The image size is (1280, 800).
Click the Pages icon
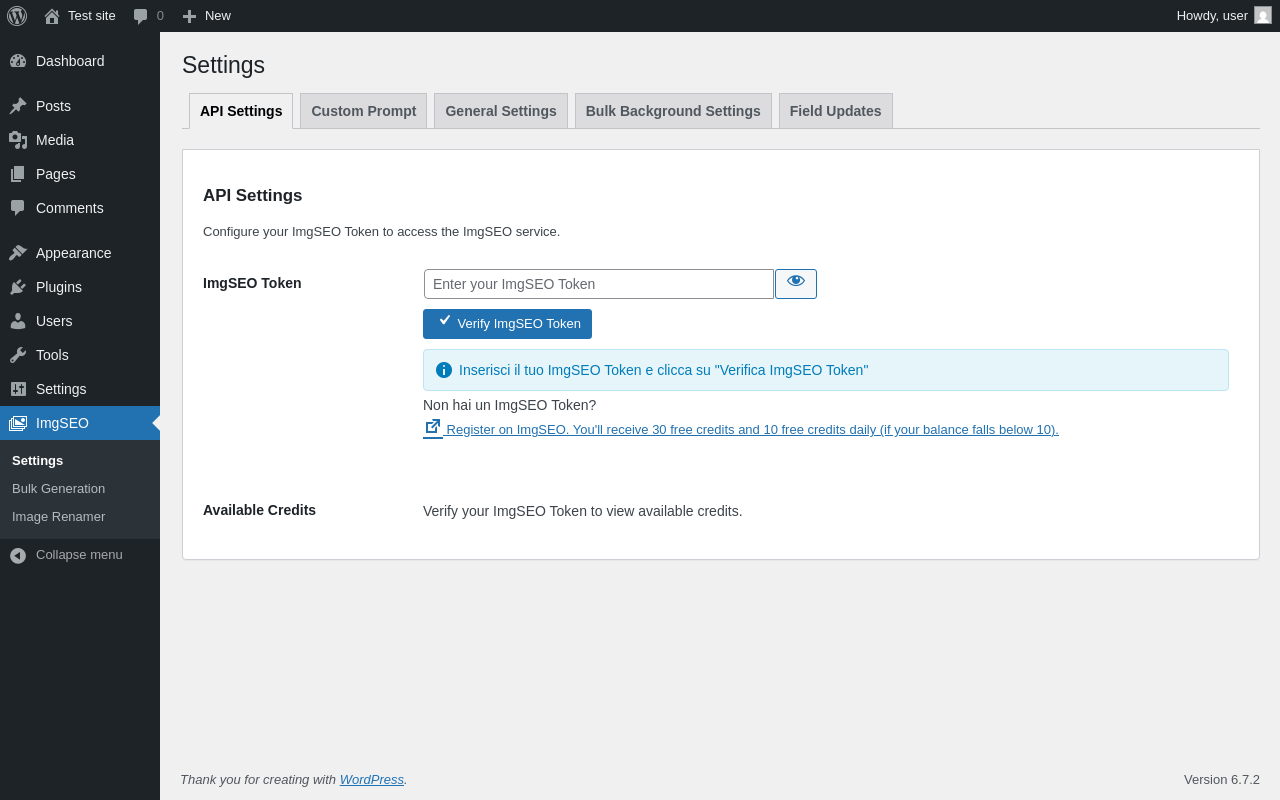click(18, 174)
